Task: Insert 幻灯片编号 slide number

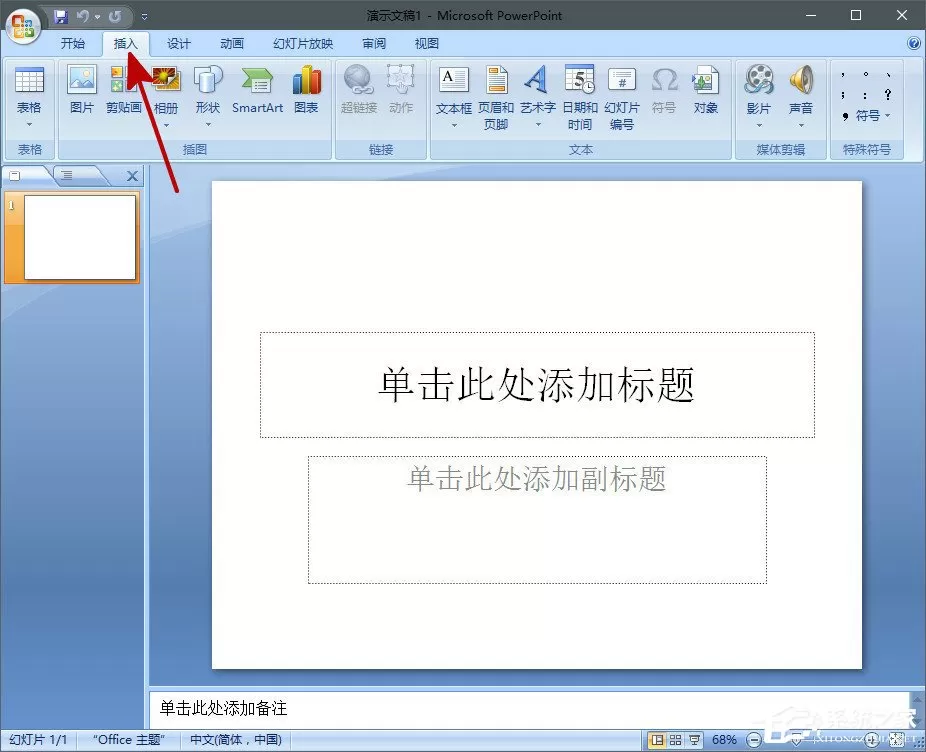Action: pos(621,97)
